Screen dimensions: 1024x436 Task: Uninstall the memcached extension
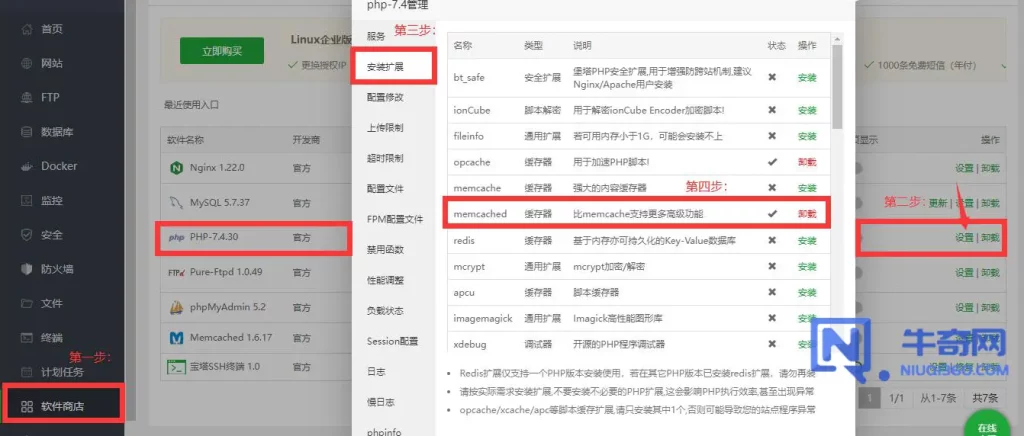(807, 214)
